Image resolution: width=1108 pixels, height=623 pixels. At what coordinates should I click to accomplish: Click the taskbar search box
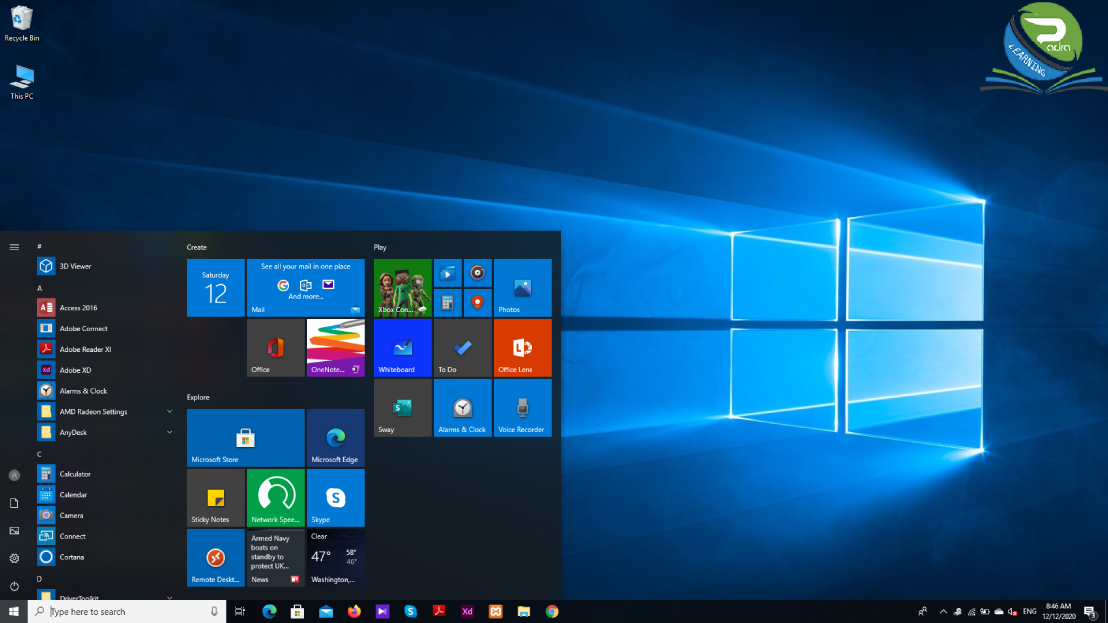coord(127,612)
